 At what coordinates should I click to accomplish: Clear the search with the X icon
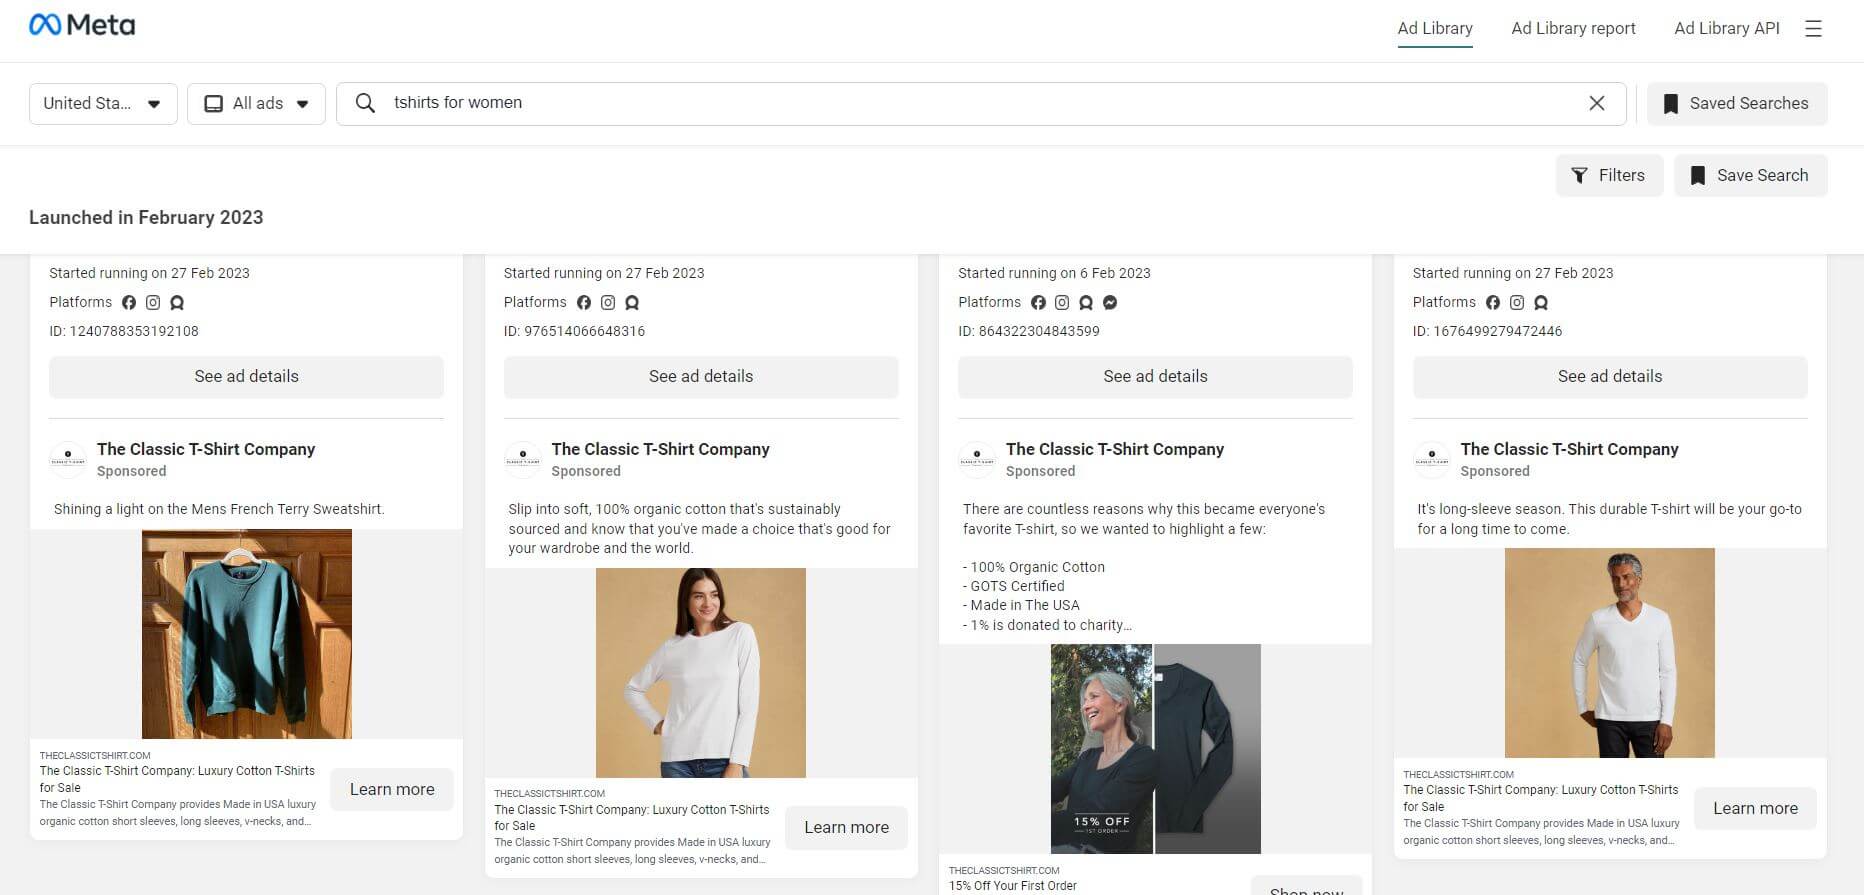1596,103
